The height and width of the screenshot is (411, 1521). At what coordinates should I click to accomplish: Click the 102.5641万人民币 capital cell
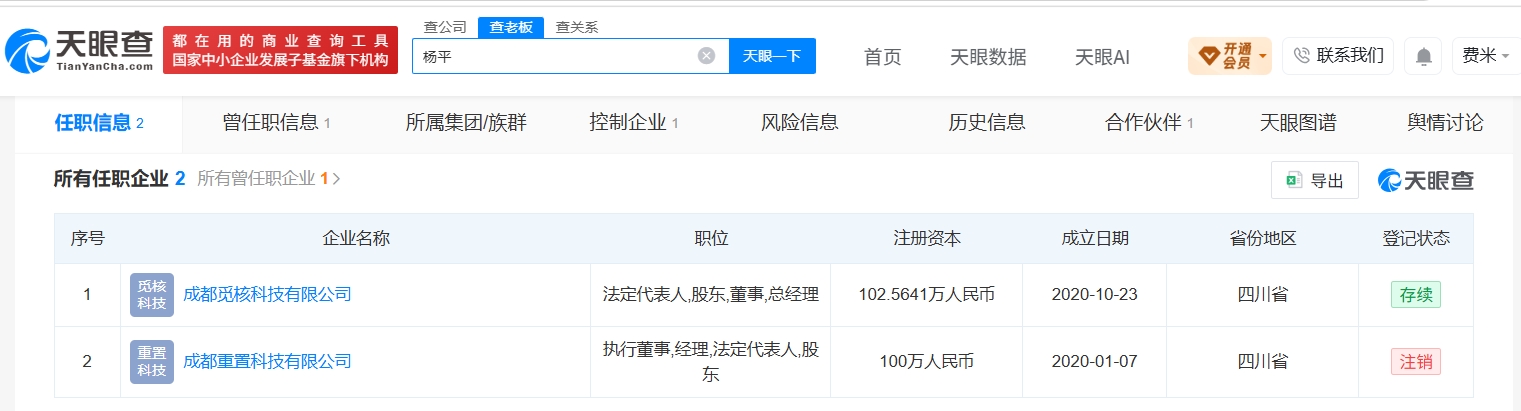click(927, 295)
